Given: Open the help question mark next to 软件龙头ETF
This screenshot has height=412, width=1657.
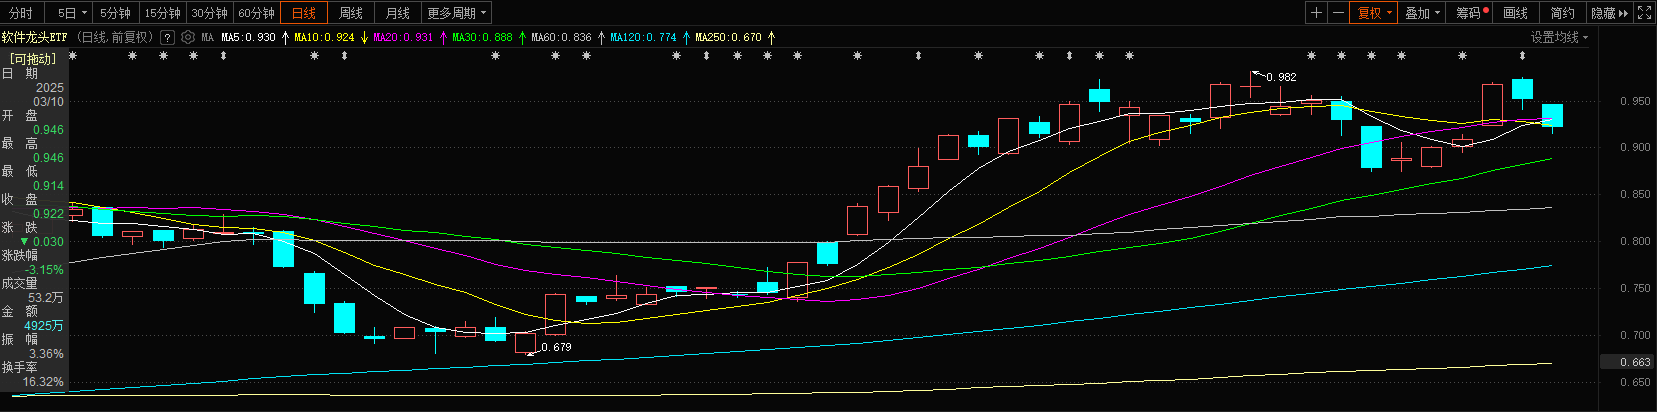Looking at the screenshot, I should coord(167,38).
